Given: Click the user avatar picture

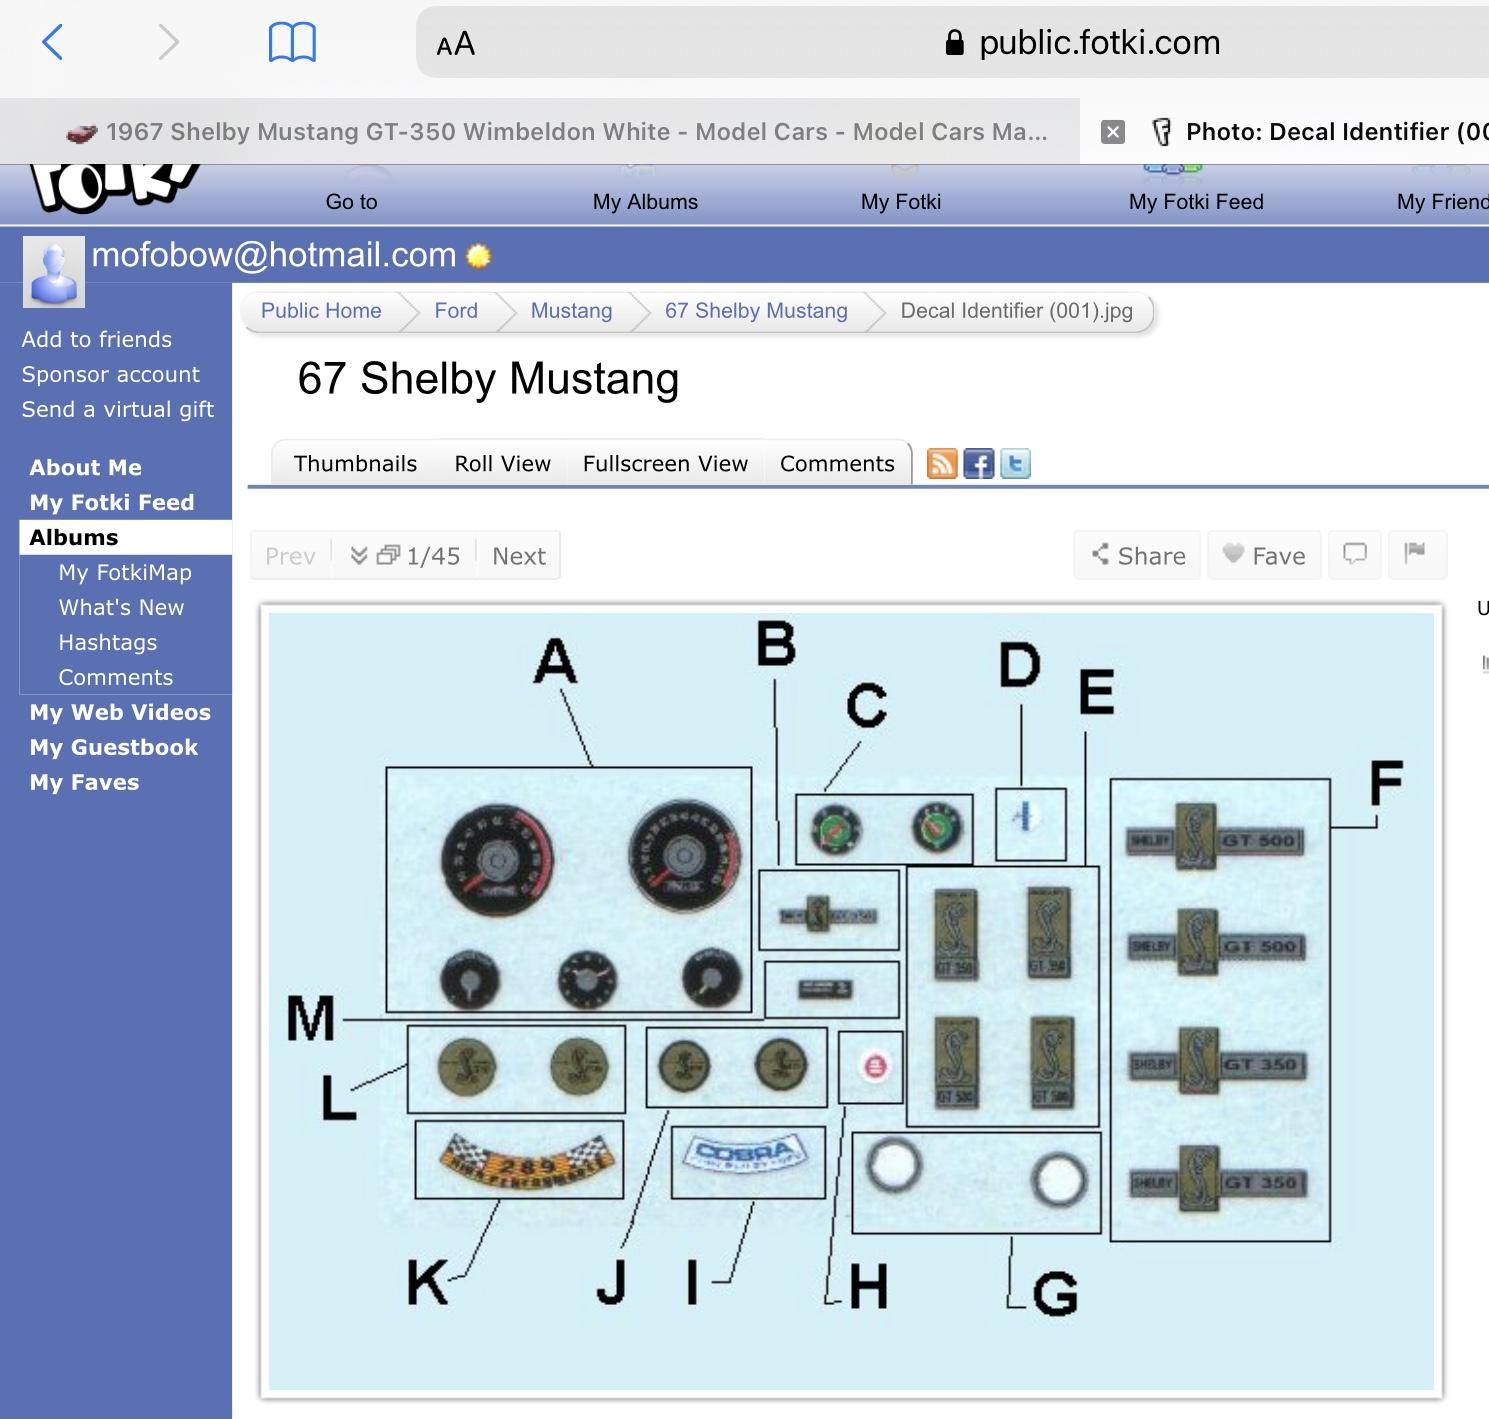Looking at the screenshot, I should click(54, 272).
